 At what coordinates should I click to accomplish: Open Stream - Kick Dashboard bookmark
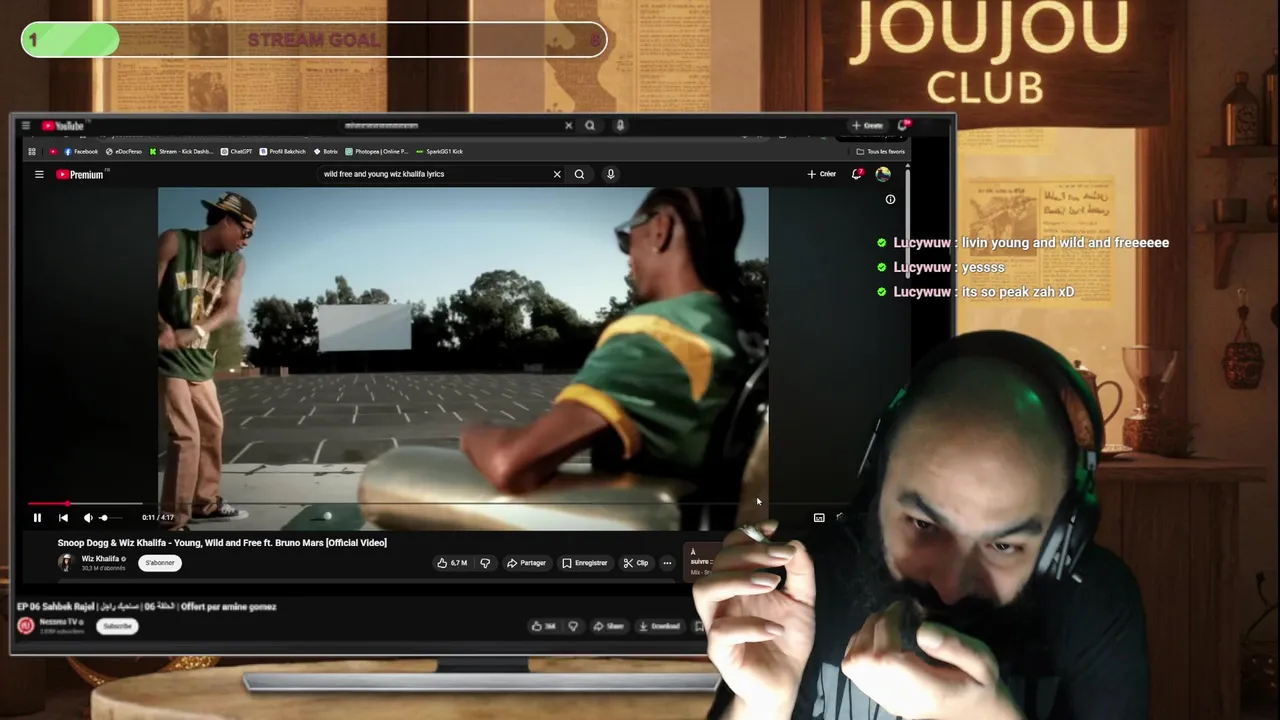click(181, 152)
